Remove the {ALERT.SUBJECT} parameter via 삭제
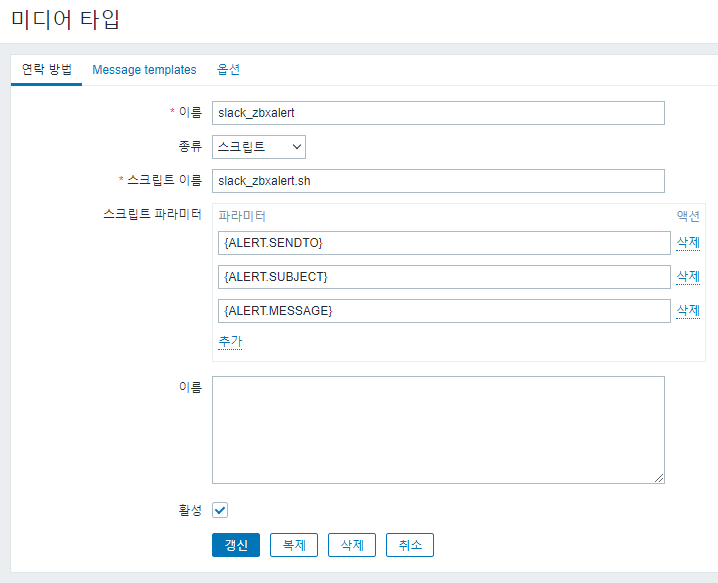The height and width of the screenshot is (583, 718). click(x=688, y=277)
